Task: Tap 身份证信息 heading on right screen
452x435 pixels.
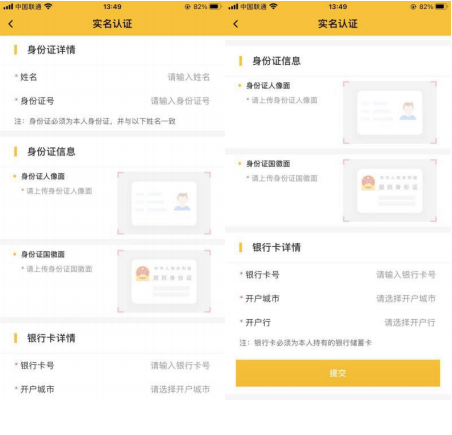Action: (276, 61)
